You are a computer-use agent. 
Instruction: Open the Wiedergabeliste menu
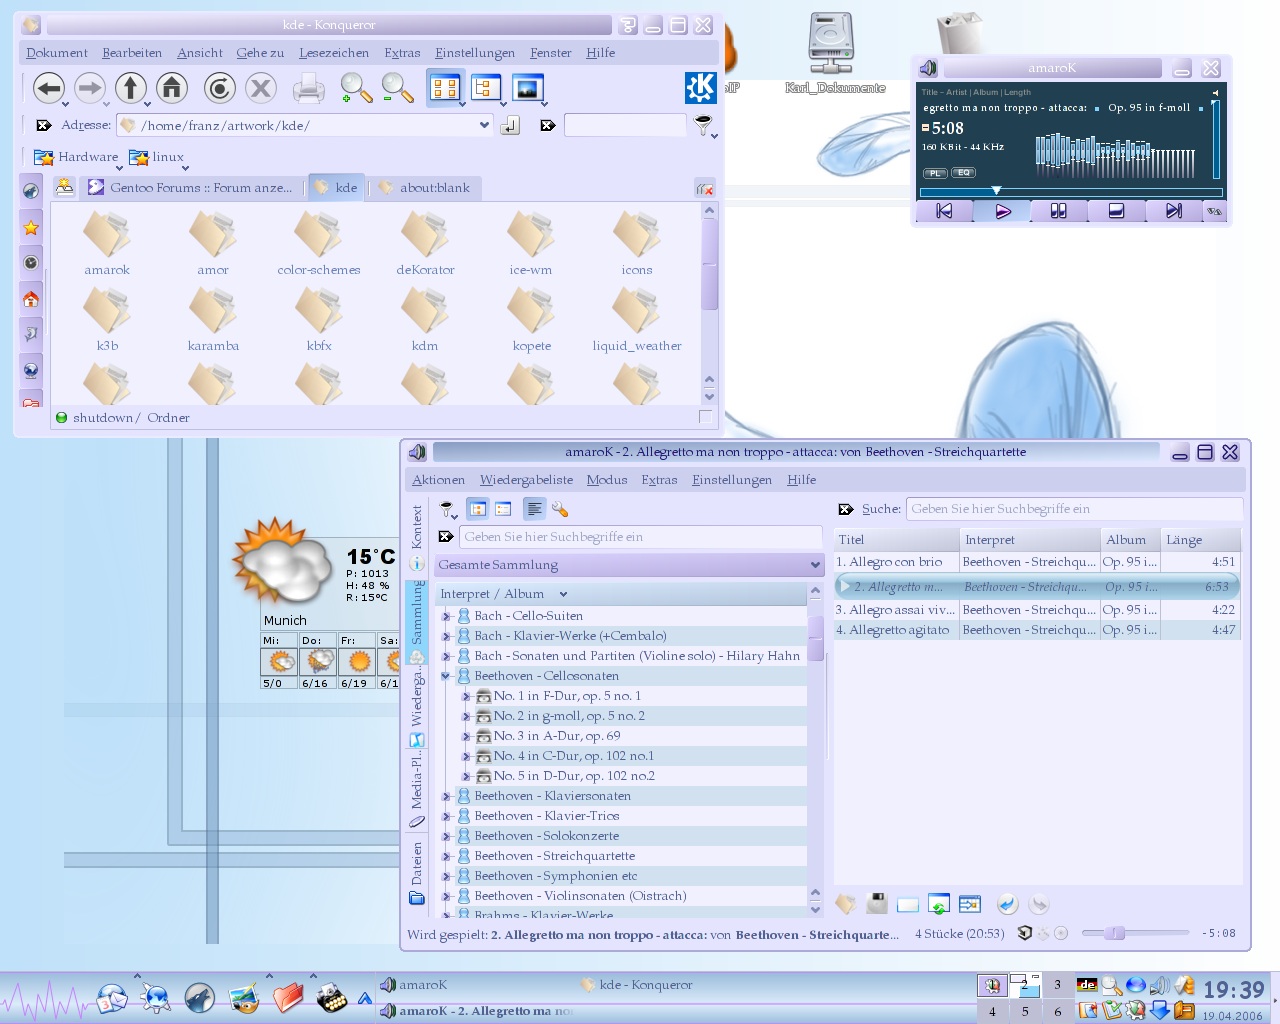526,480
